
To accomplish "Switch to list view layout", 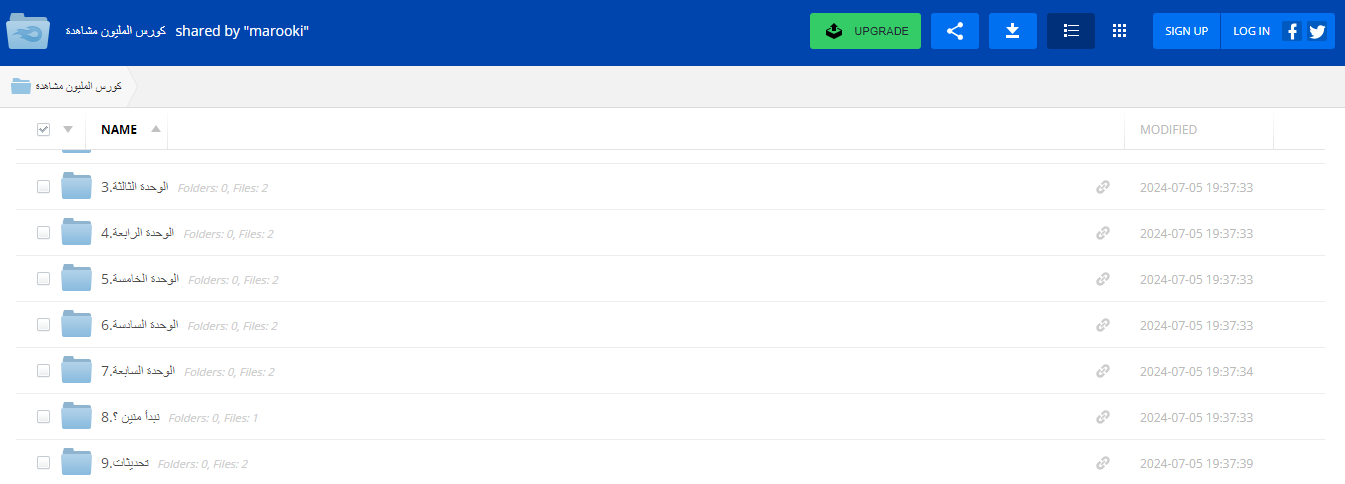I will 1070,31.
